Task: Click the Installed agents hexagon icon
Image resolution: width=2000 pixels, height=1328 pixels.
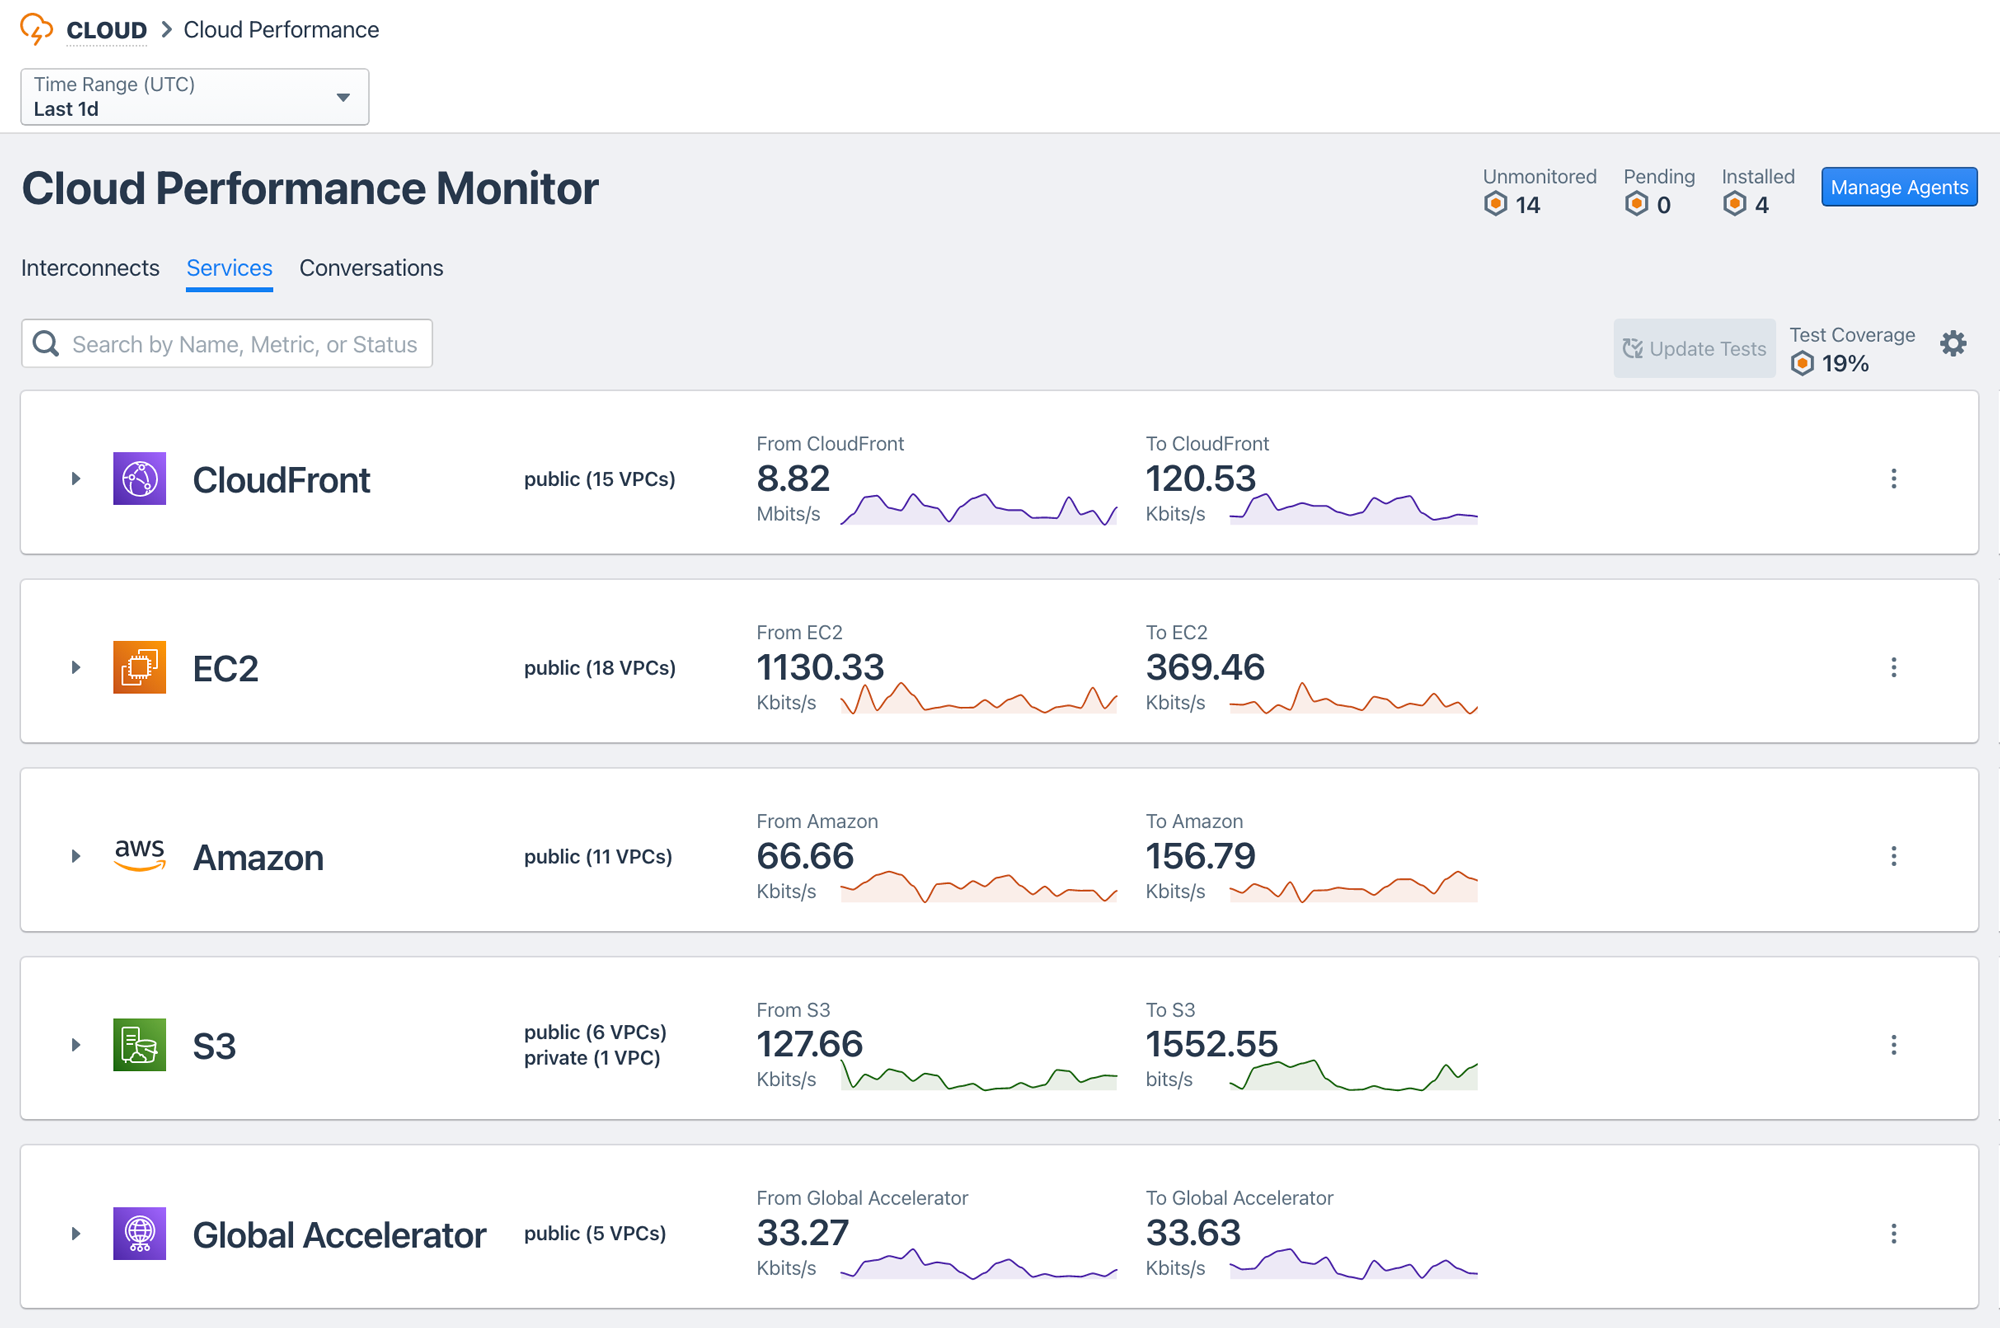Action: pyautogui.click(x=1735, y=204)
